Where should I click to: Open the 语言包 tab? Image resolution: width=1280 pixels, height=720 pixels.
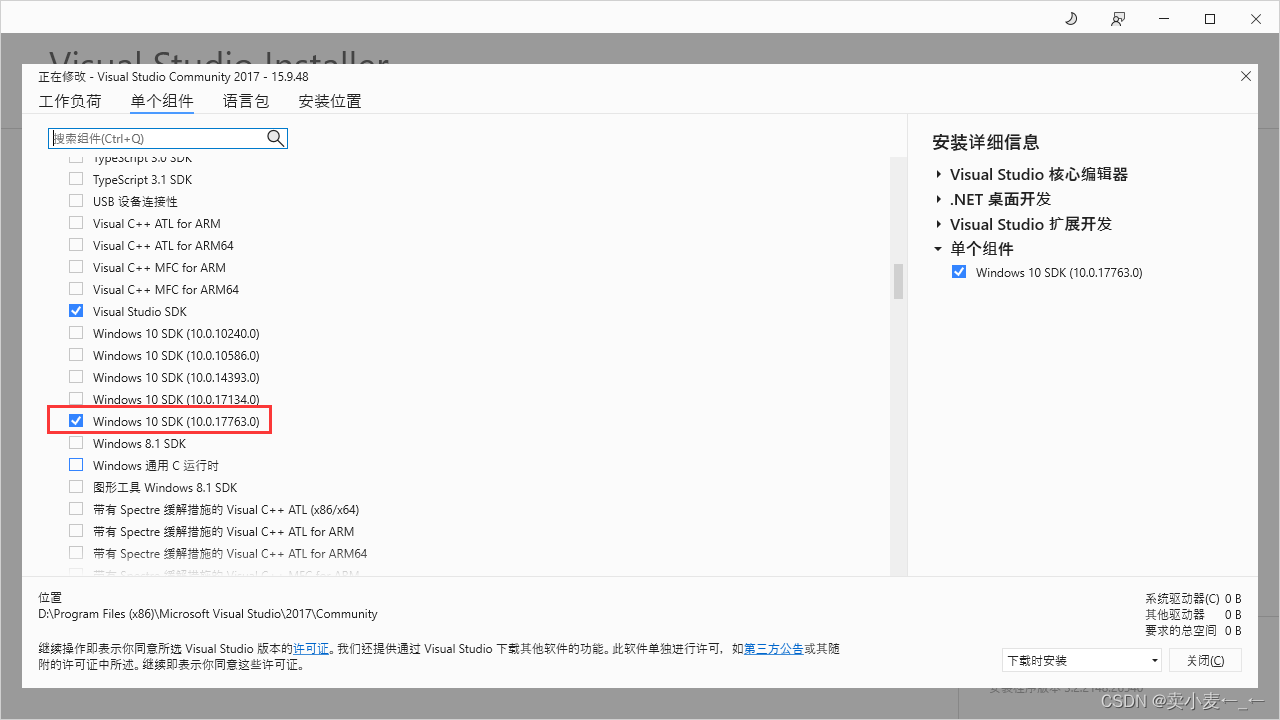click(x=246, y=101)
